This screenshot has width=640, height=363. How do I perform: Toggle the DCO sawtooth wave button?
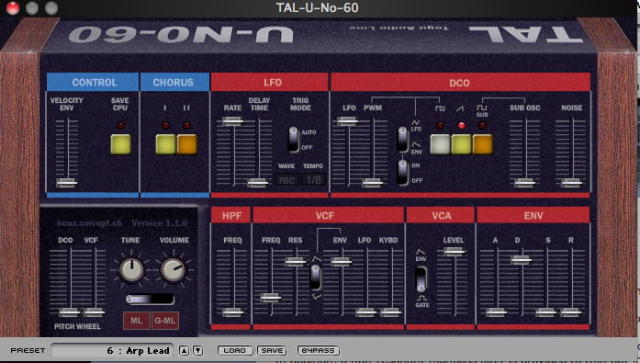[x=461, y=144]
